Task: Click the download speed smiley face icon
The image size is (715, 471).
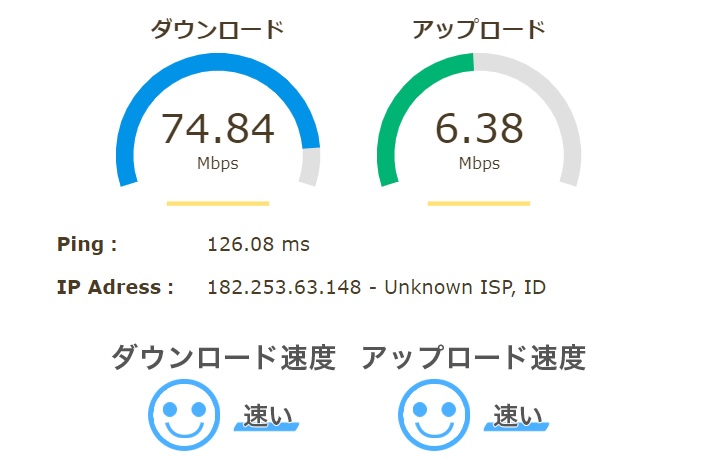Action: point(184,415)
